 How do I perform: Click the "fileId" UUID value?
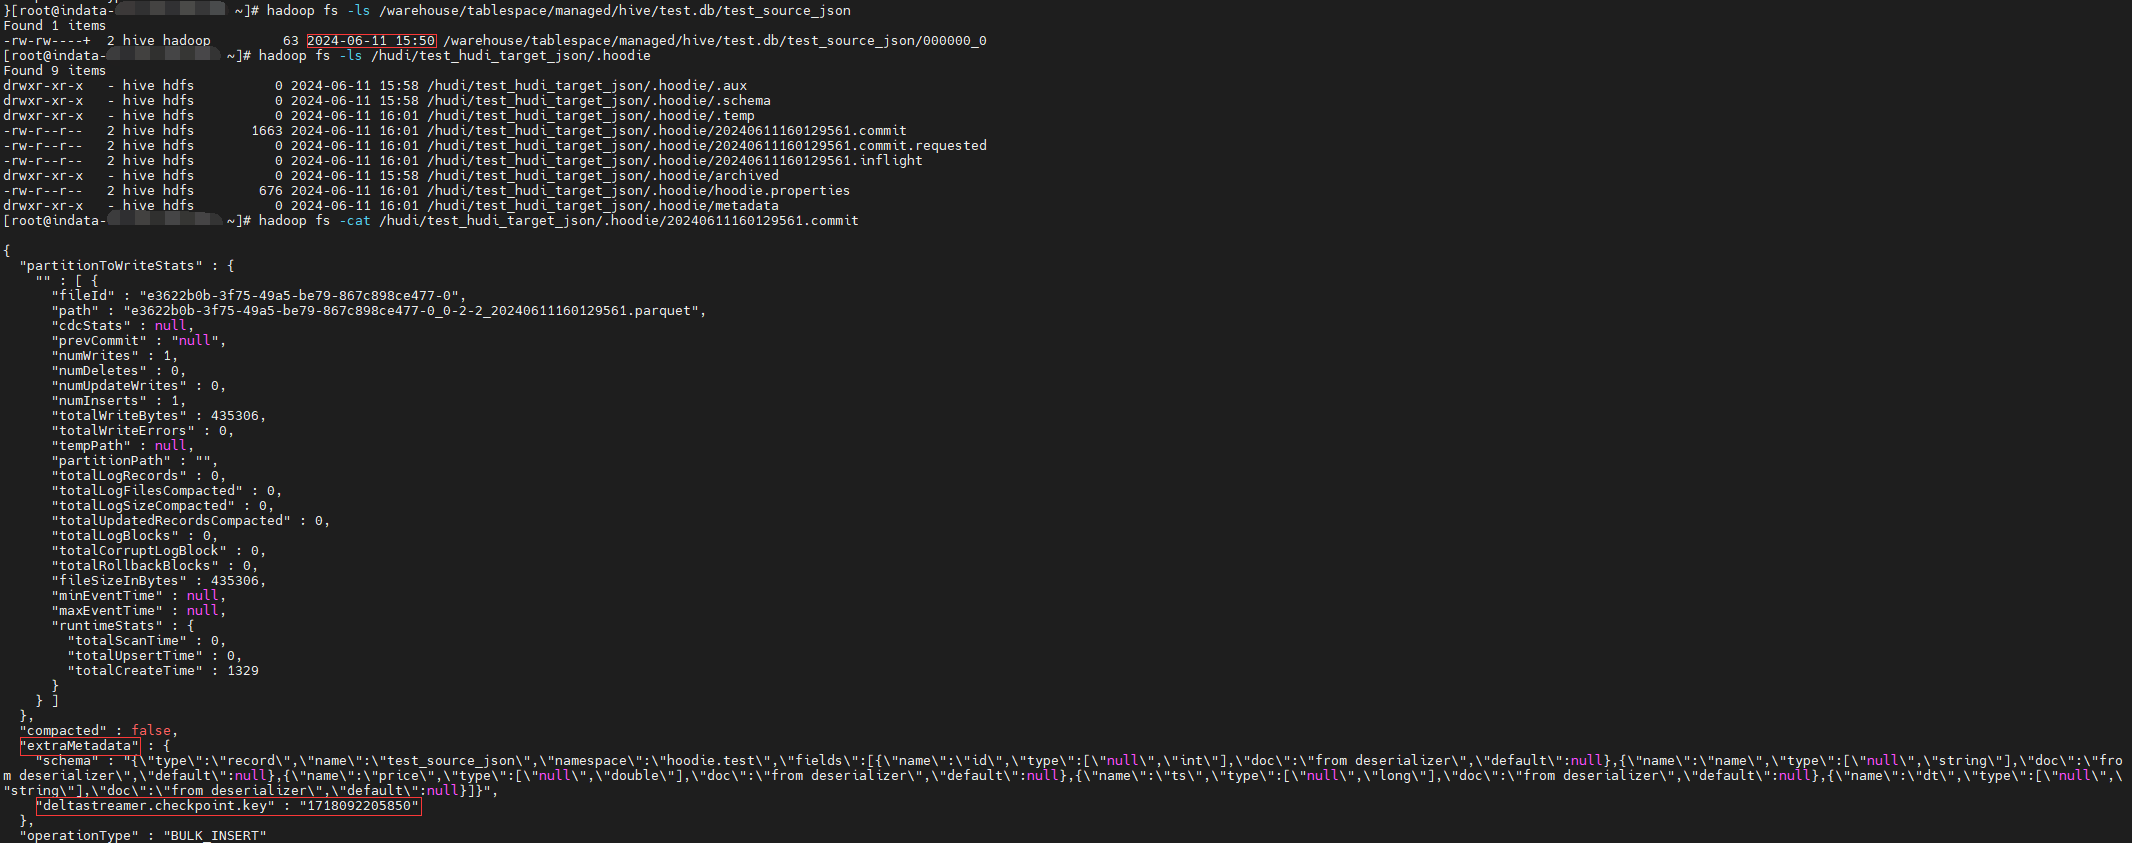tap(299, 296)
